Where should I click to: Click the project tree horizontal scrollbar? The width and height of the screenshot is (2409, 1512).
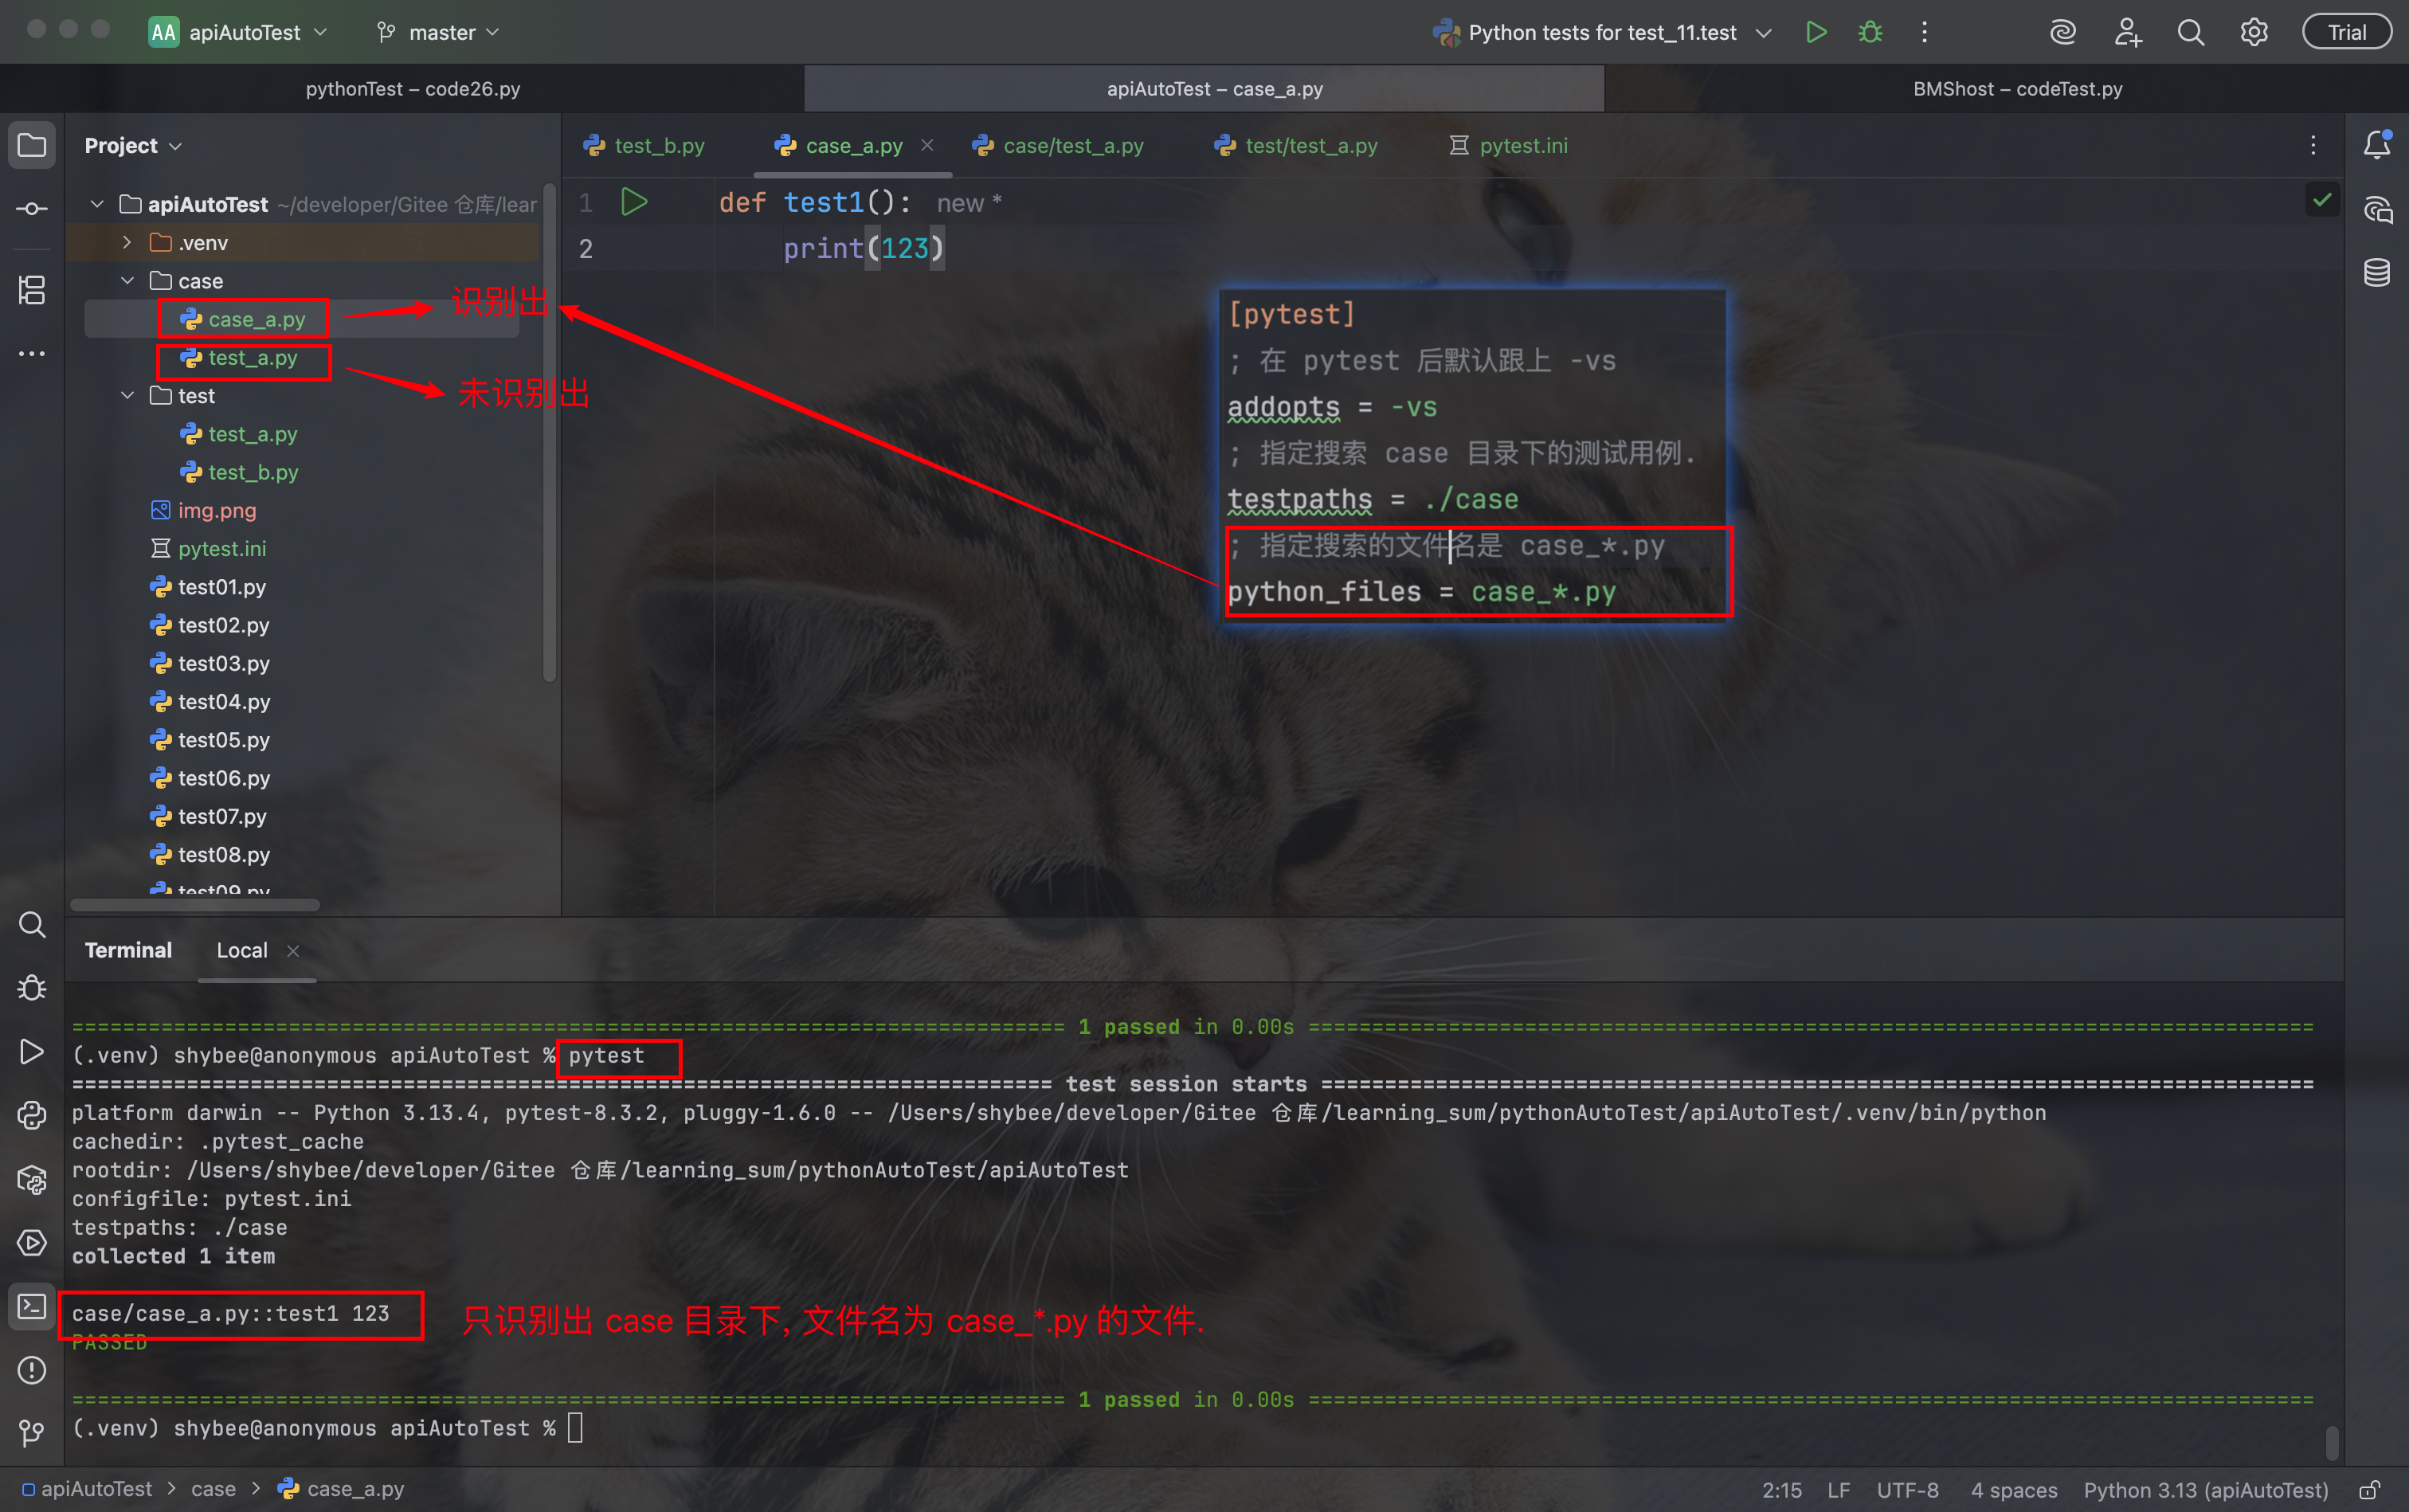(x=195, y=905)
